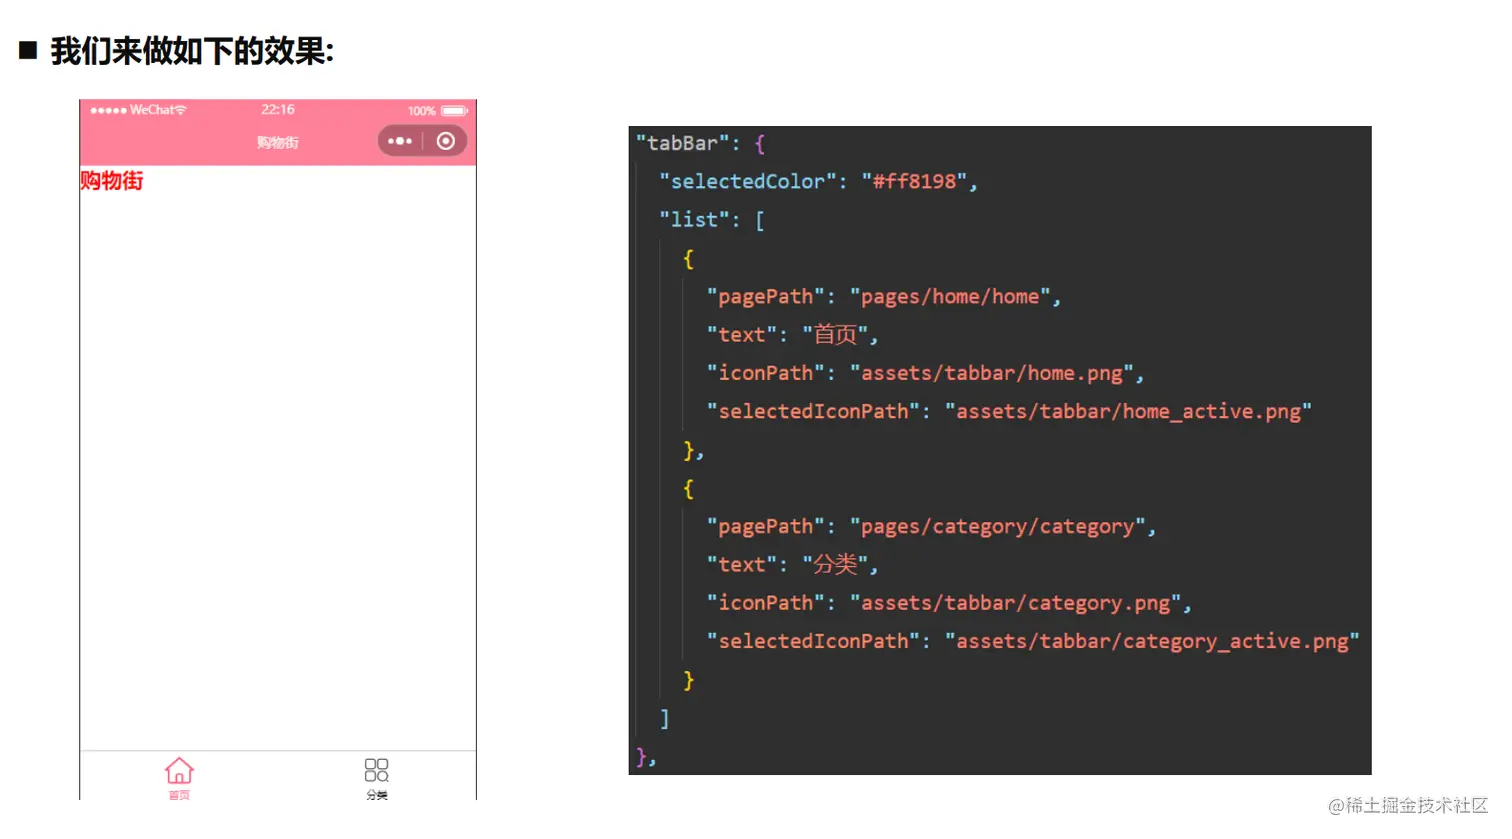Click the Wi-Fi icon beside WeChat

[180, 110]
